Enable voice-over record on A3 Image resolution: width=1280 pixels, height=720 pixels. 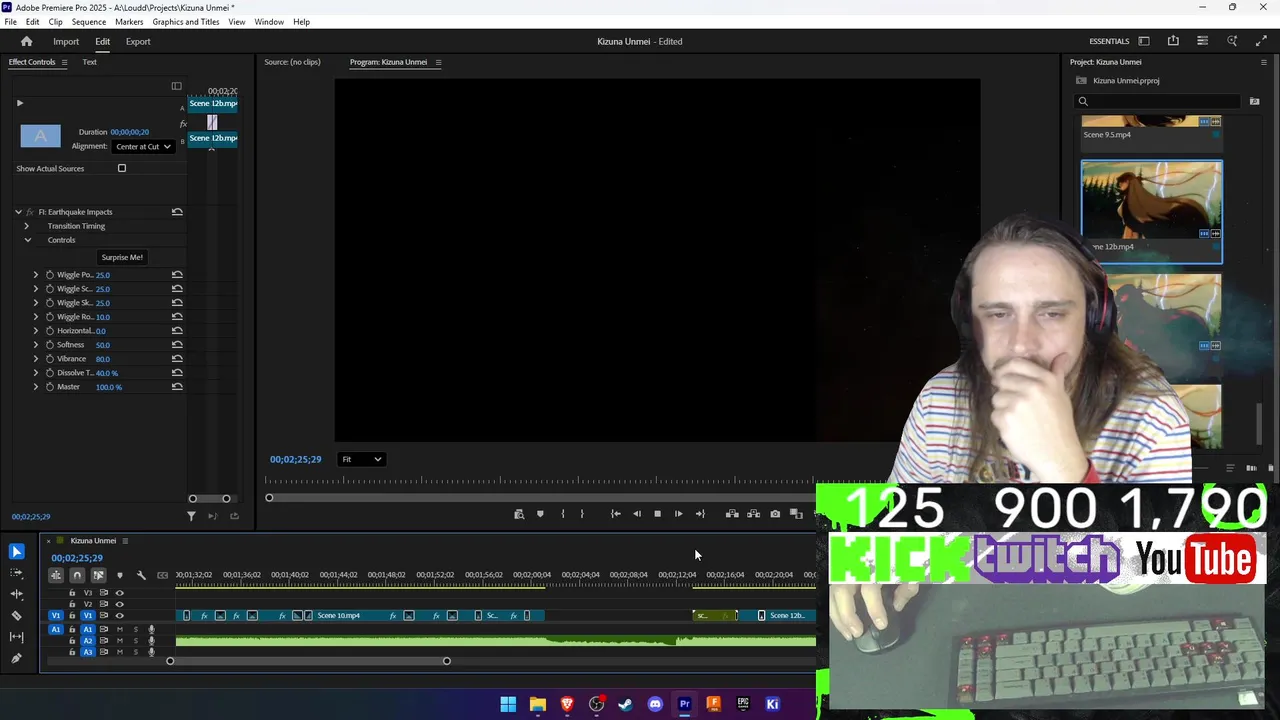[151, 652]
